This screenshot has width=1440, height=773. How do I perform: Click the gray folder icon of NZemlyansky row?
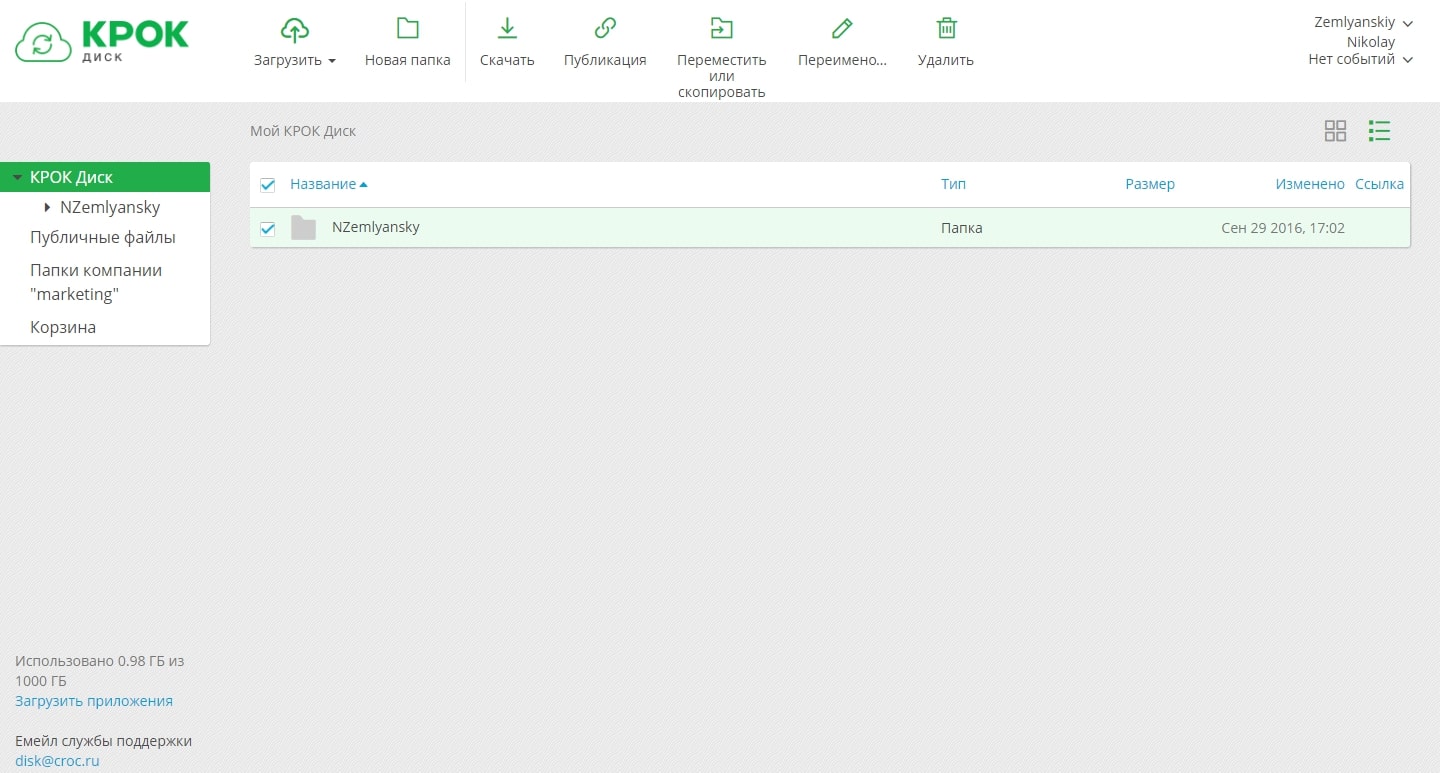(303, 228)
